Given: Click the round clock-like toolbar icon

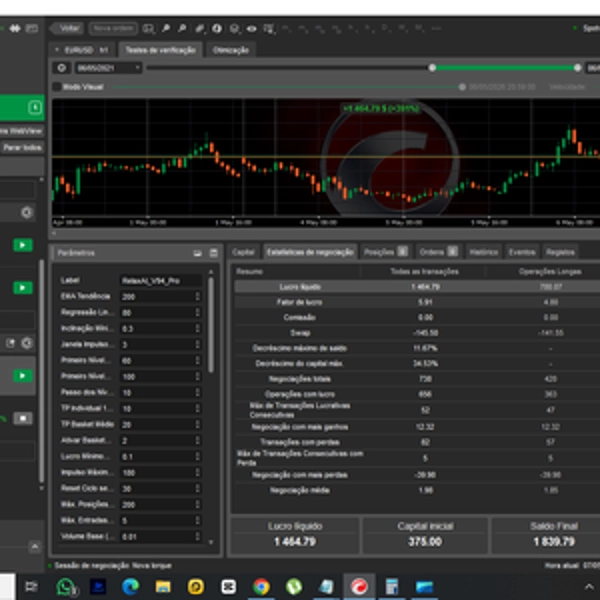Looking at the screenshot, I should (x=217, y=28).
